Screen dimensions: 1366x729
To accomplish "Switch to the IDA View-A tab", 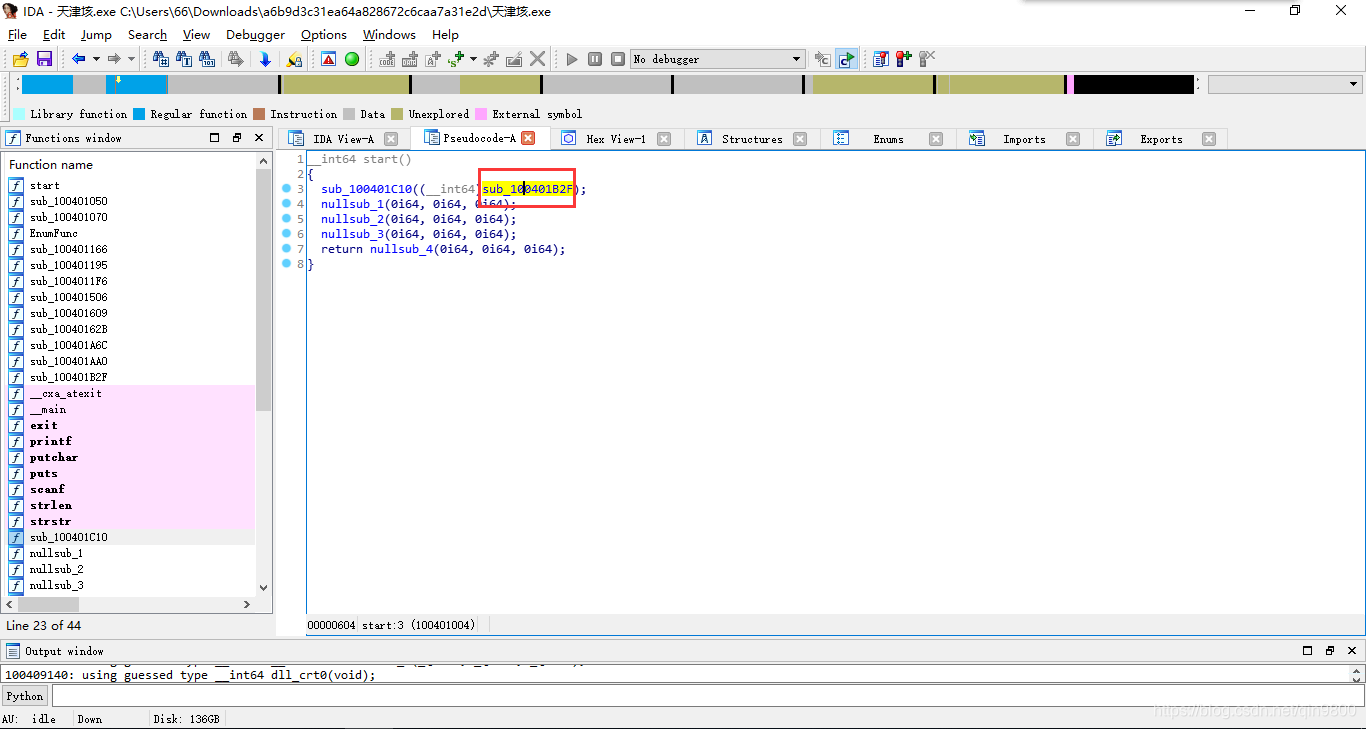I will click(343, 139).
